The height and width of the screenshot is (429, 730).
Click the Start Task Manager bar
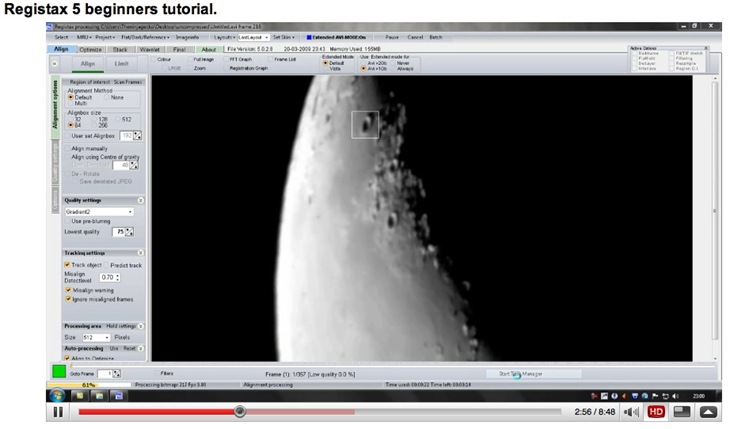534,374
